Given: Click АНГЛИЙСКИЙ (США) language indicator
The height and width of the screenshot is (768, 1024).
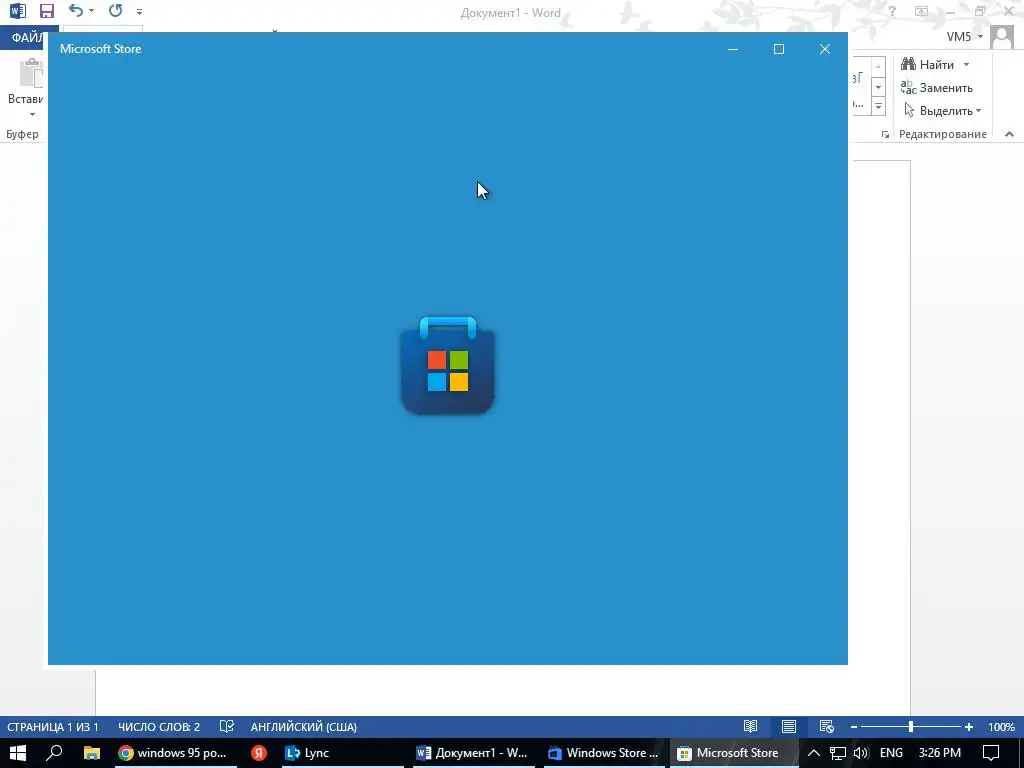Looking at the screenshot, I should 304,727.
